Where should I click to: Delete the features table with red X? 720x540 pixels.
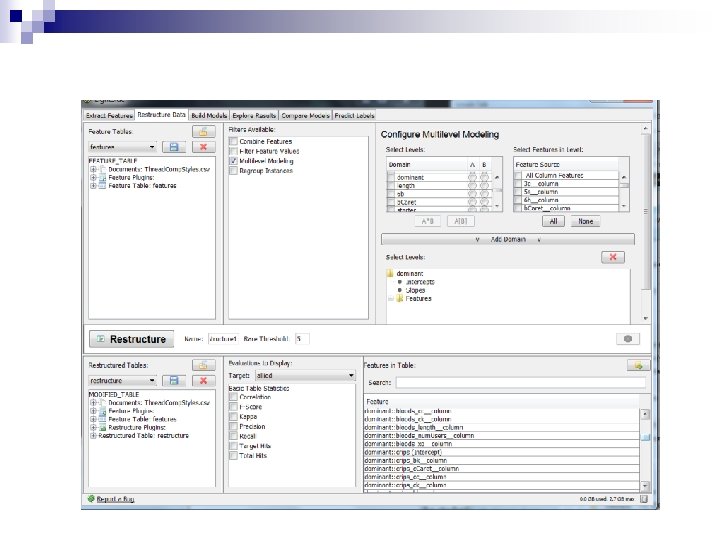point(203,147)
